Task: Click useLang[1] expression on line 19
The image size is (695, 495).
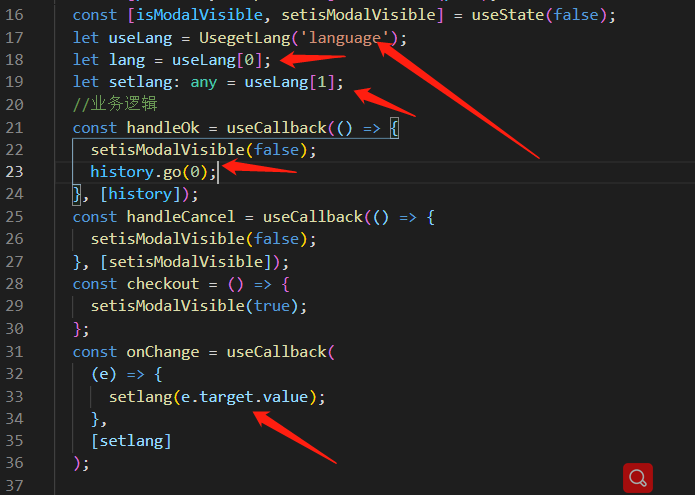Action: 289,82
